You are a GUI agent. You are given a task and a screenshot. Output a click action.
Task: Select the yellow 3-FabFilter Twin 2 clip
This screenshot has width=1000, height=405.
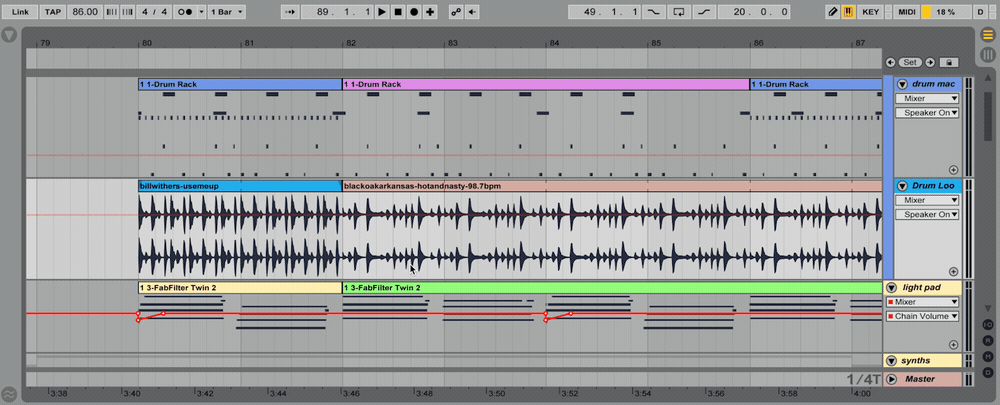[x=240, y=288]
